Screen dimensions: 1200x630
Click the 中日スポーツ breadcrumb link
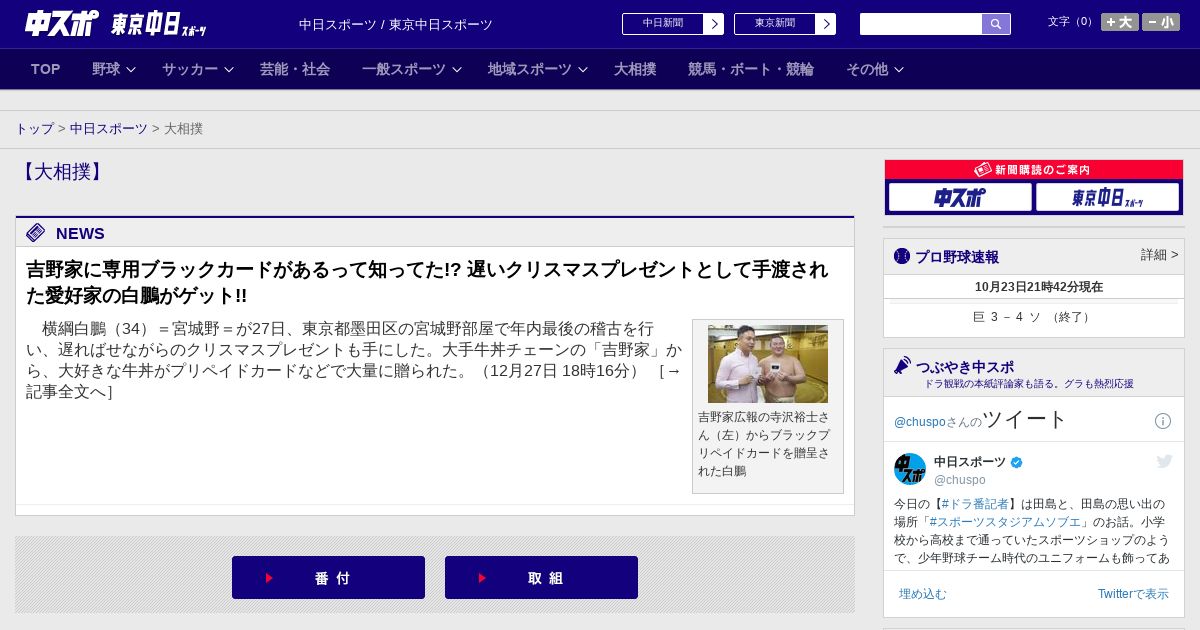click(x=109, y=129)
